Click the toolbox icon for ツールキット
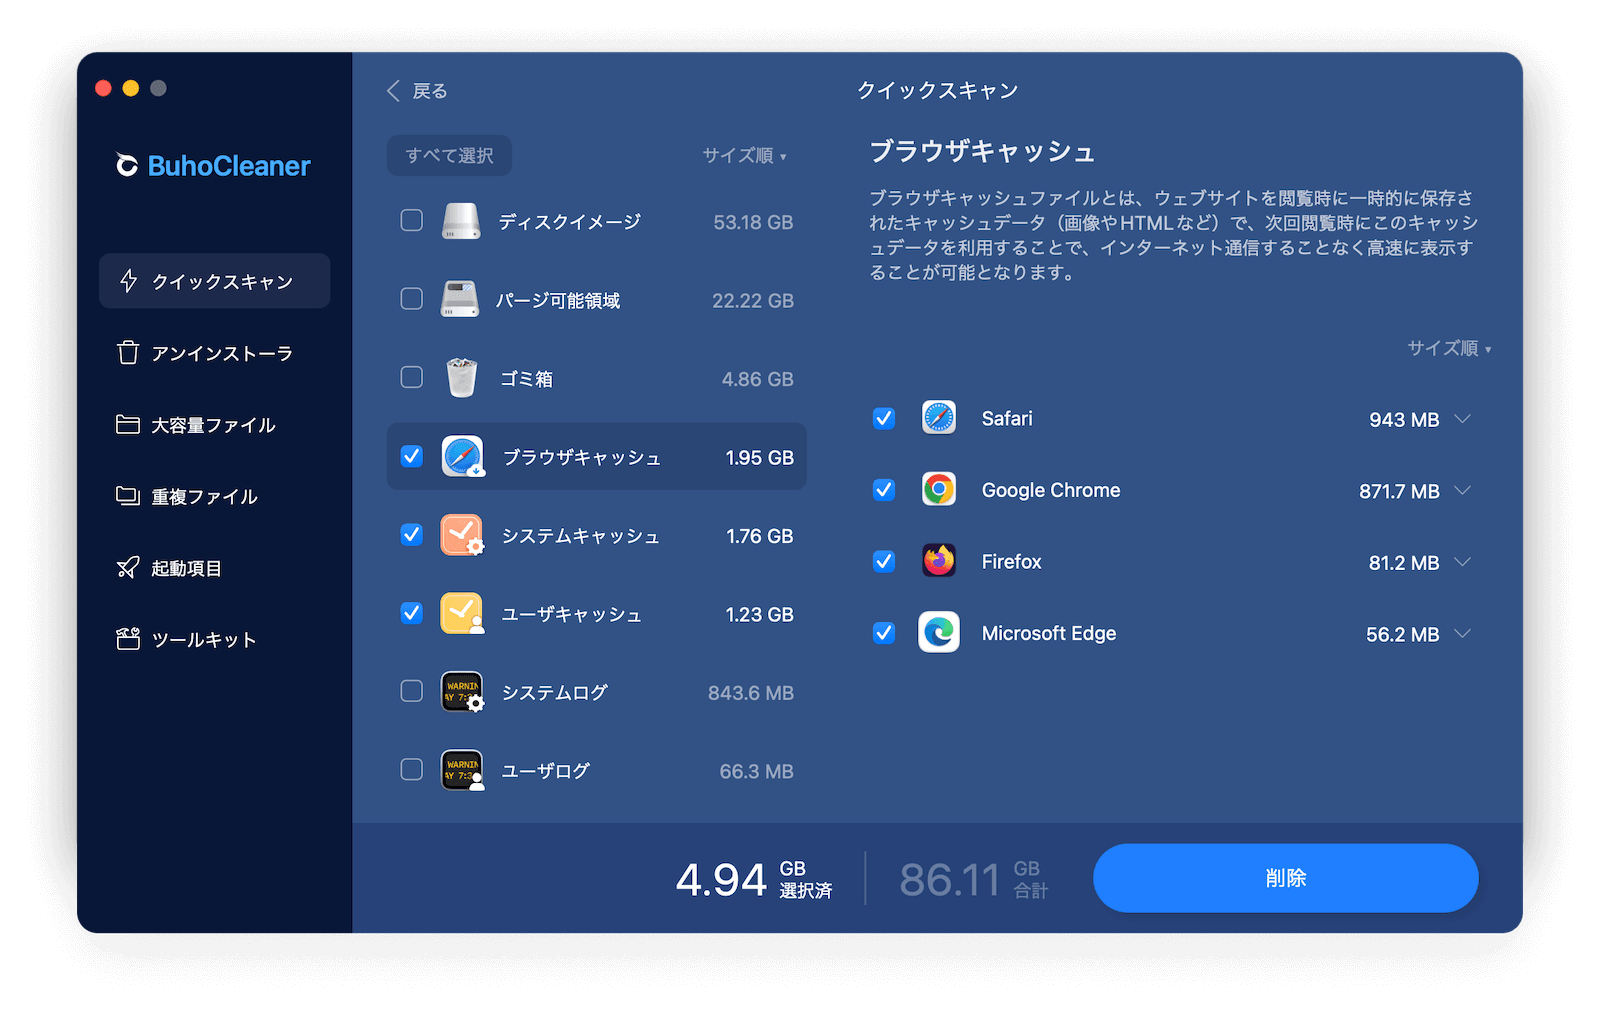This screenshot has width=1600, height=1035. click(x=128, y=639)
